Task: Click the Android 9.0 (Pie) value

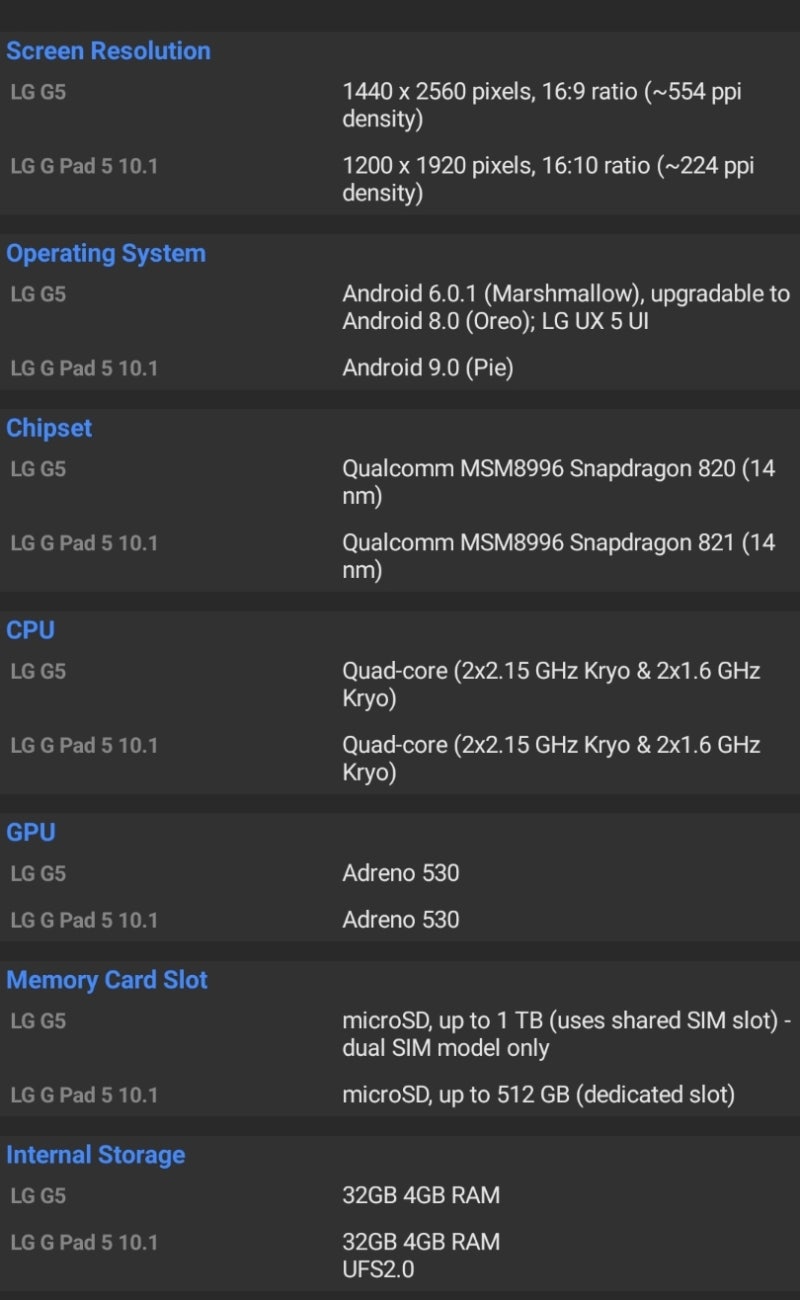Action: point(427,368)
